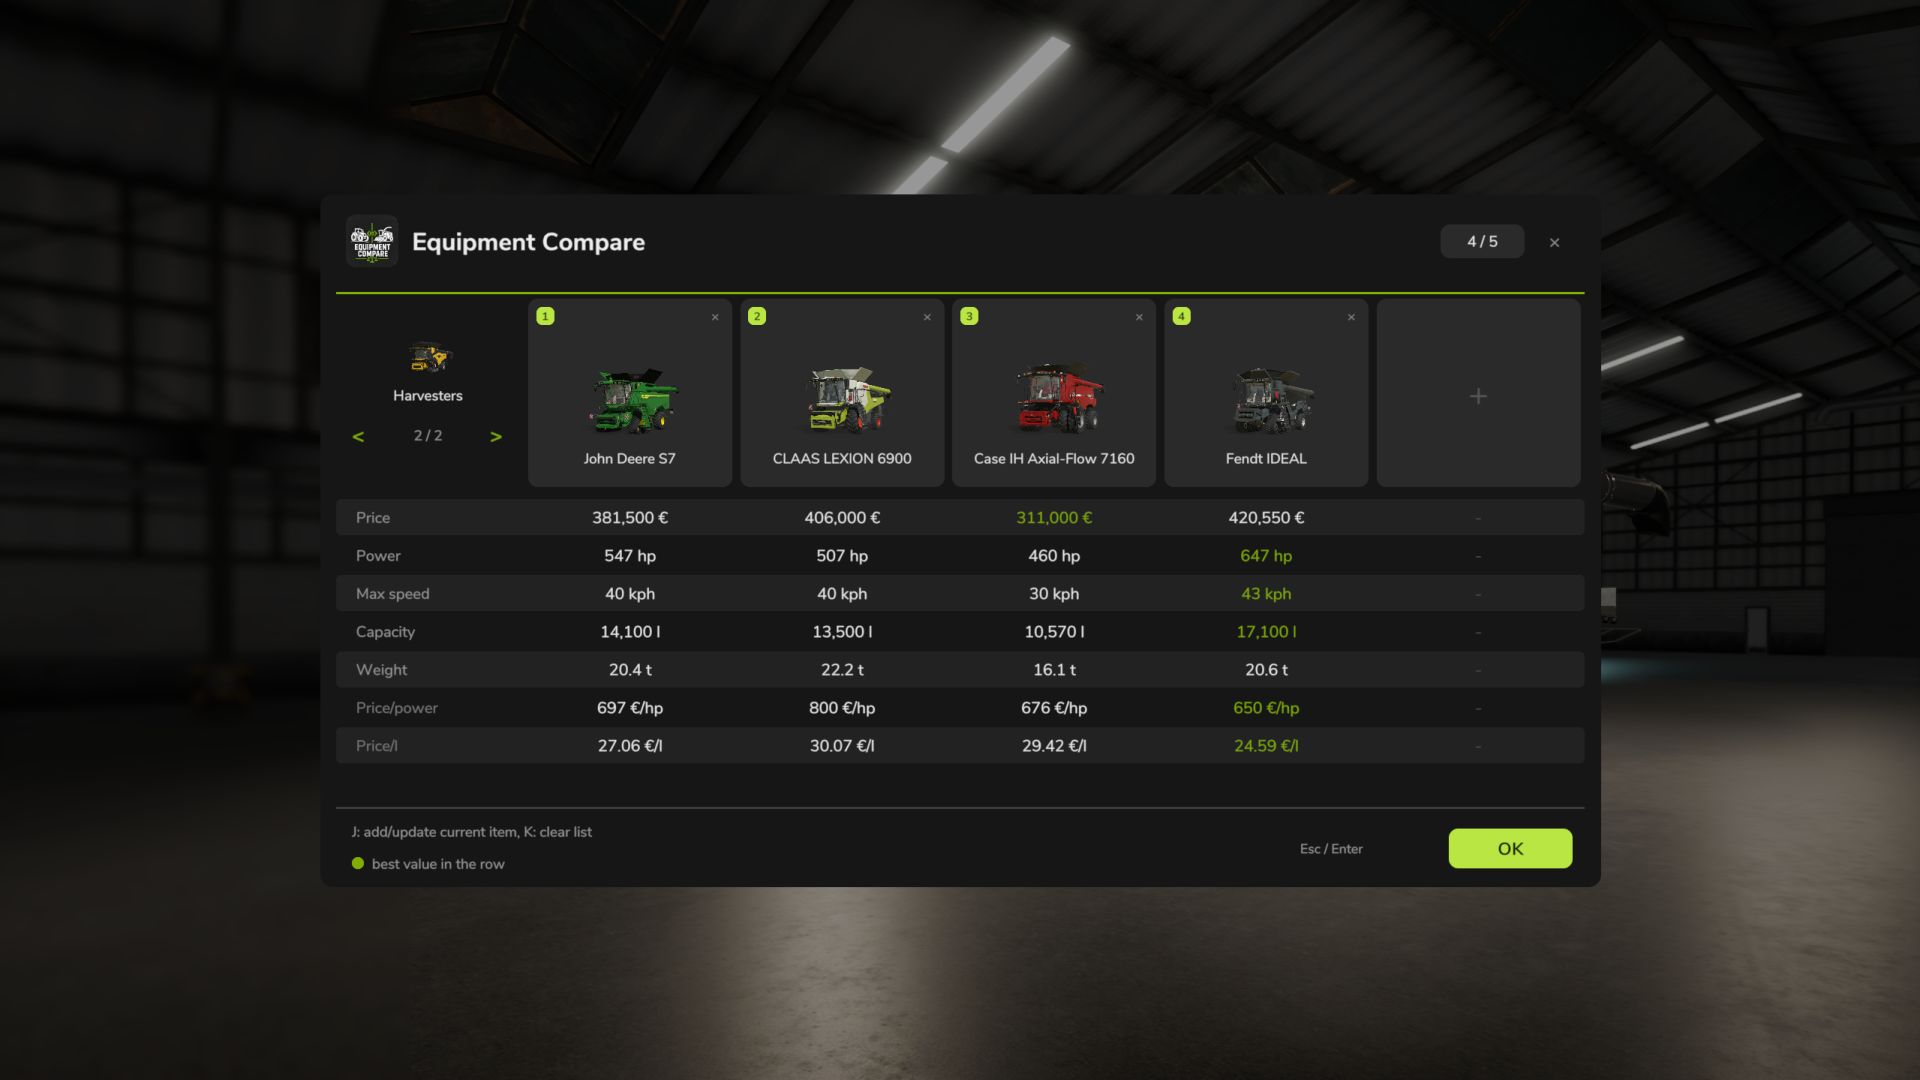Click the 20.4 t weight value

[x=630, y=669]
